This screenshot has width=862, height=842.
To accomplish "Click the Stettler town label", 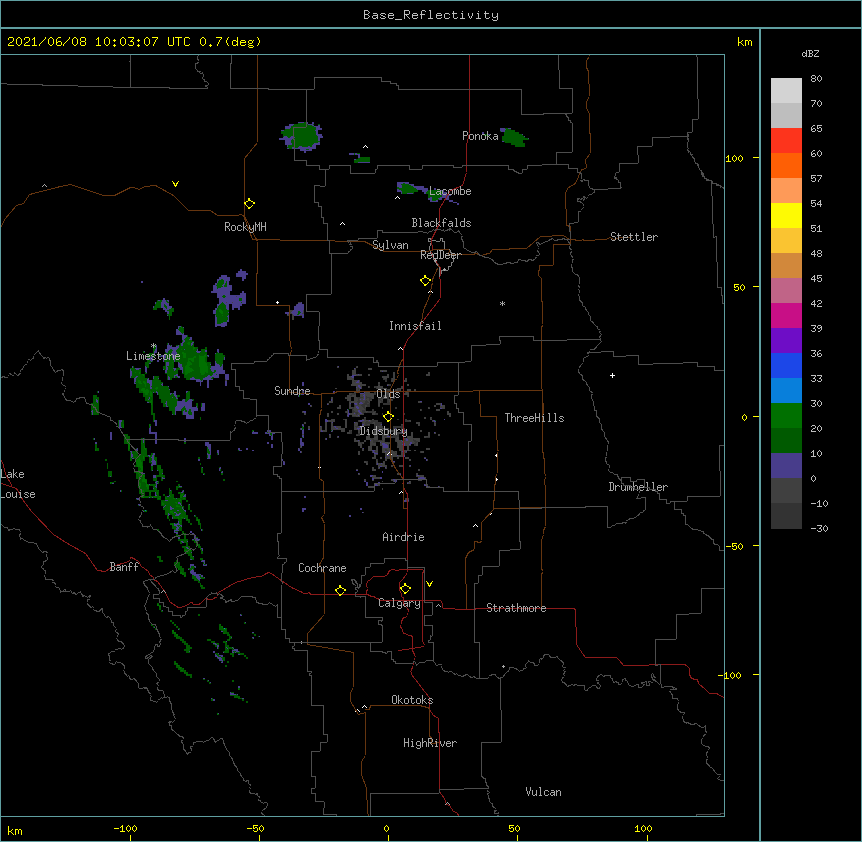I will pos(634,237).
